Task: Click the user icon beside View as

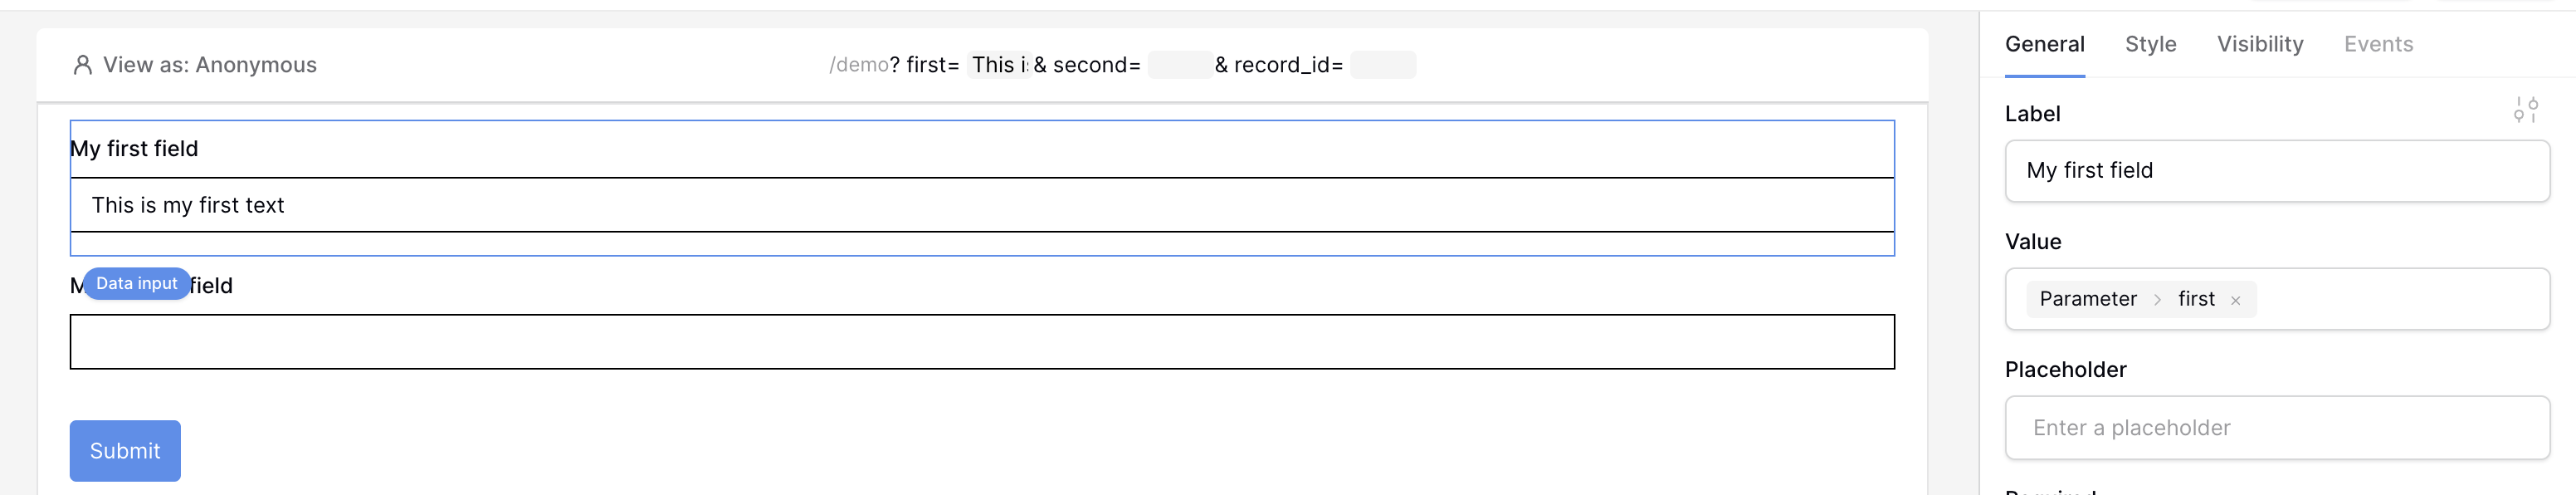Action: 83,65
